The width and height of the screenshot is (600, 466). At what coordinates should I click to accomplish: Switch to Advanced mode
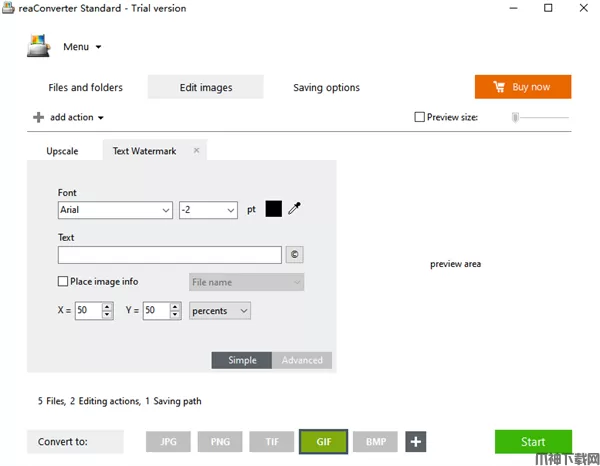(x=302, y=360)
